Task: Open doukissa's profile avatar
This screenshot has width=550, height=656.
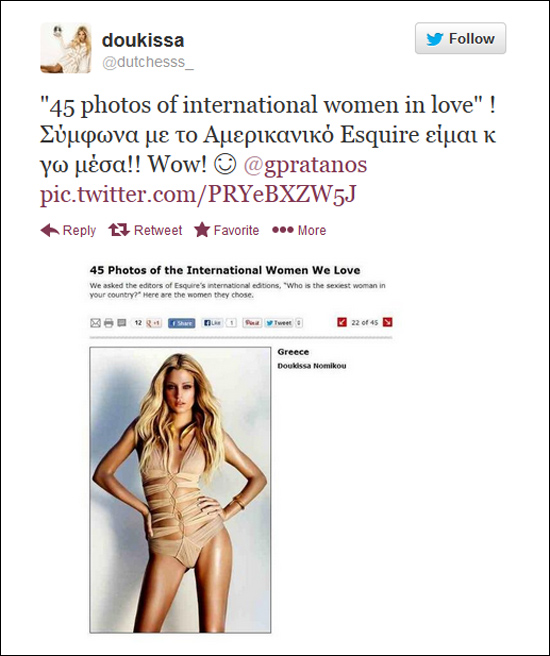Action: (66, 48)
